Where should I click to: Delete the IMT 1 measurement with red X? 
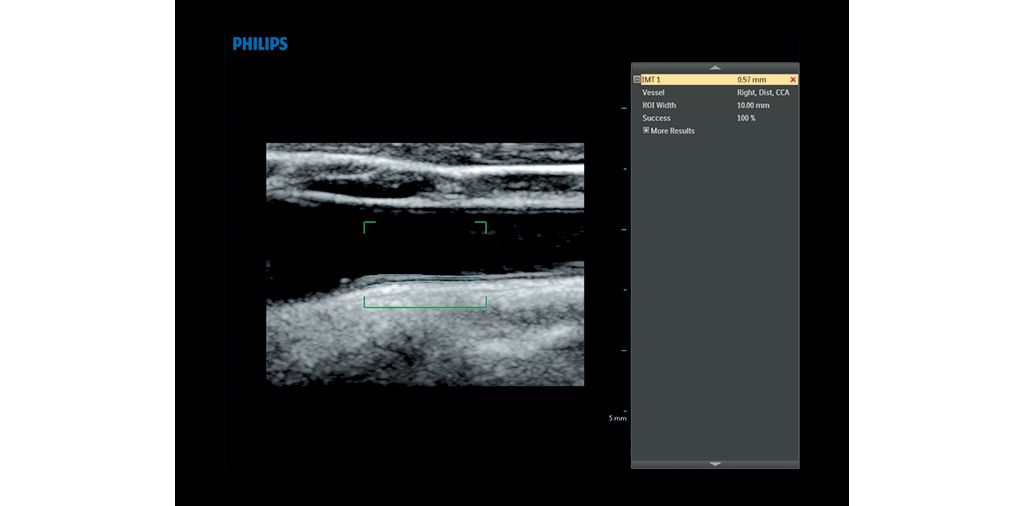[x=793, y=79]
